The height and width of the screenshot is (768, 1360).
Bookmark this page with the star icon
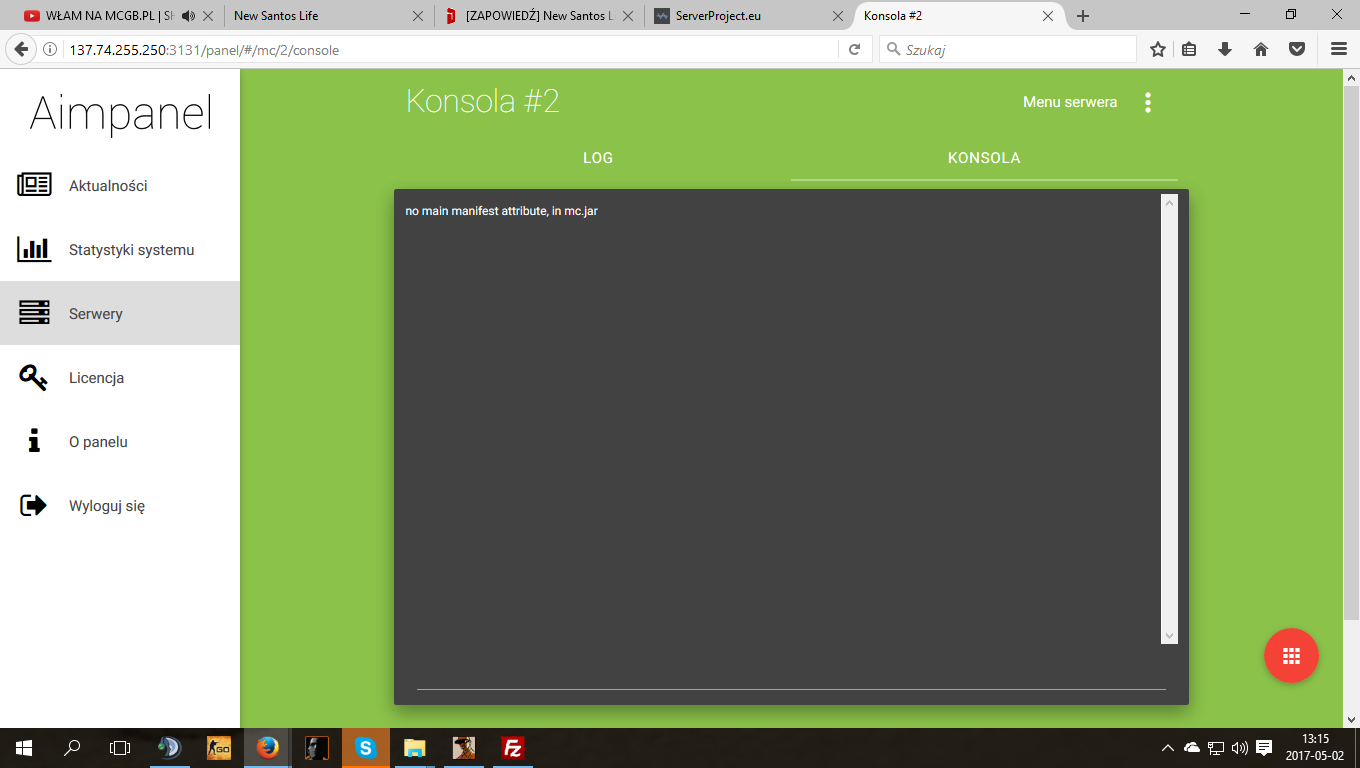(1157, 50)
